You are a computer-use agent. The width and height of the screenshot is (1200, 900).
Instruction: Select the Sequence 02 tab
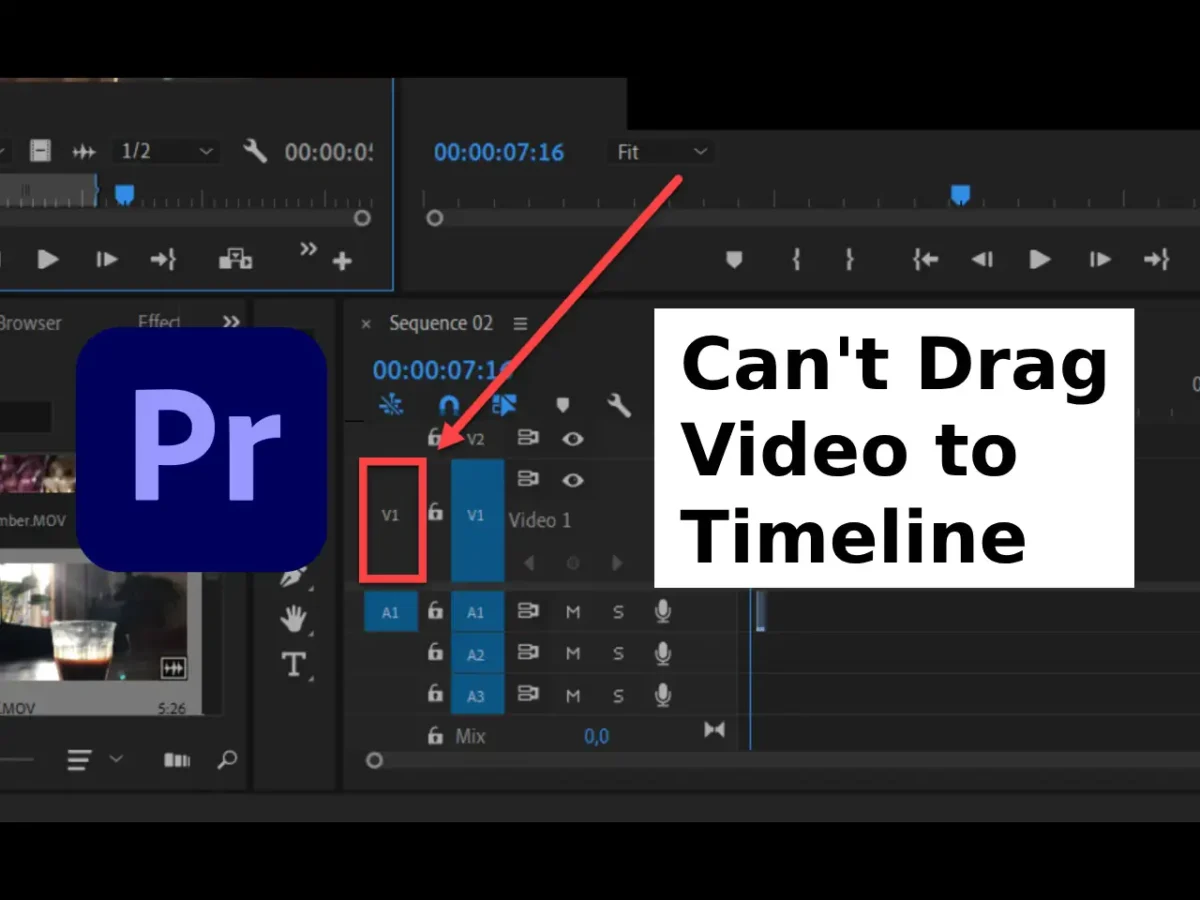click(441, 323)
